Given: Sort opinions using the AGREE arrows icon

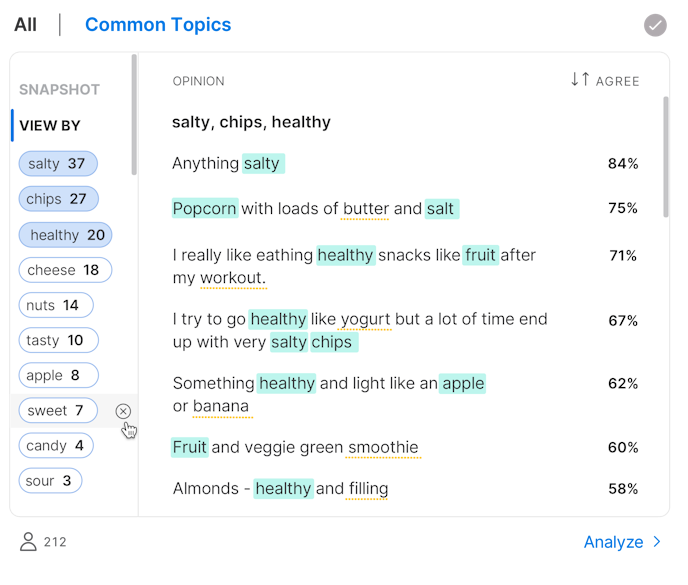Looking at the screenshot, I should click(580, 79).
